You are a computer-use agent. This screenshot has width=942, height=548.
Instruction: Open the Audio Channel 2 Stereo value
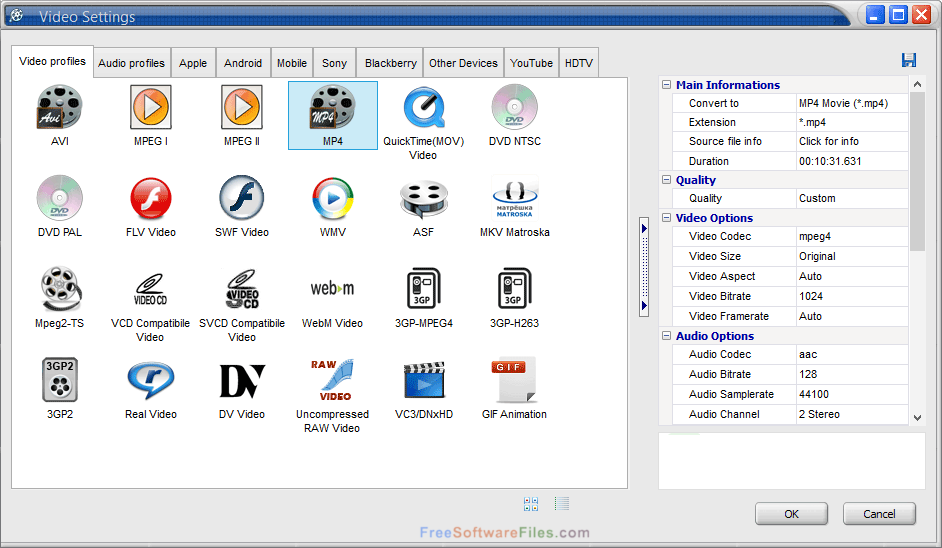(x=852, y=414)
